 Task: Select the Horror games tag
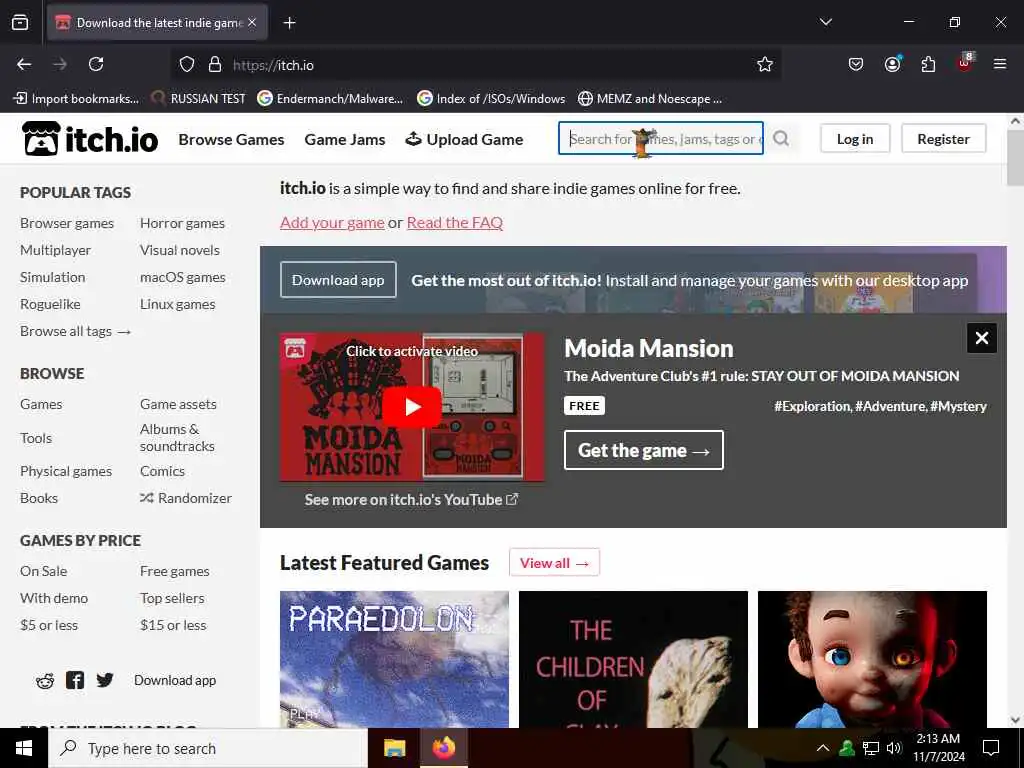point(182,223)
